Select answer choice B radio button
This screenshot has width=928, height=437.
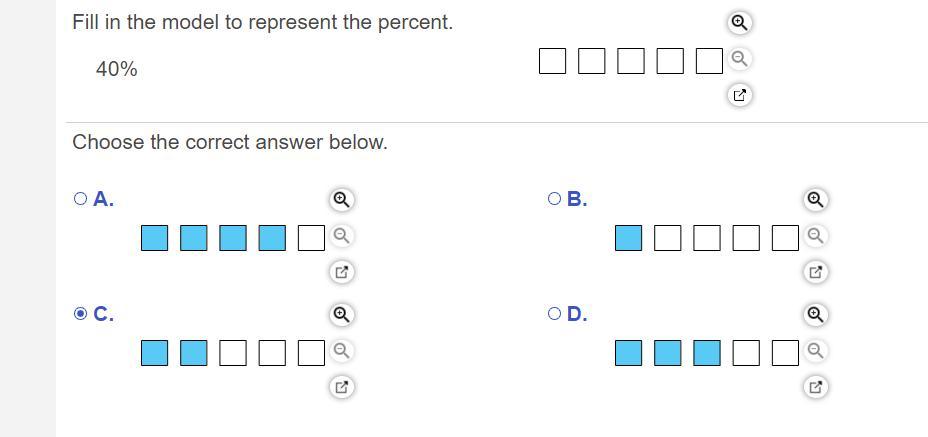(555, 199)
